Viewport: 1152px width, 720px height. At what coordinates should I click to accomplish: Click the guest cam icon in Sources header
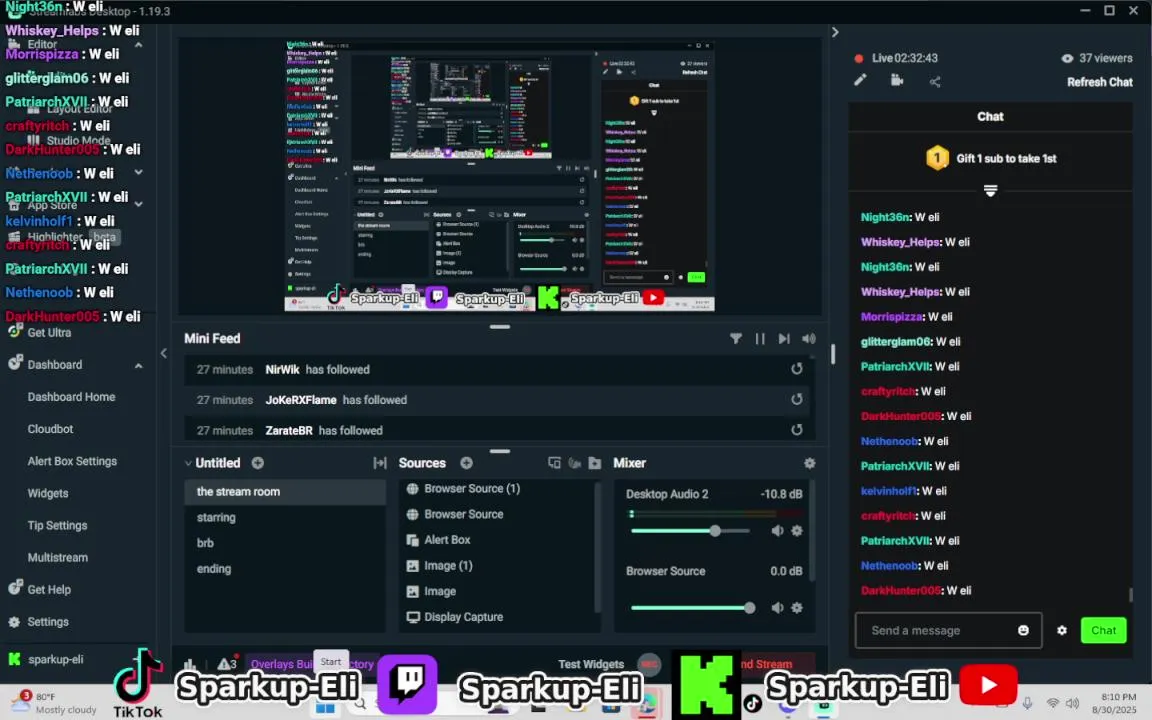[x=575, y=463]
